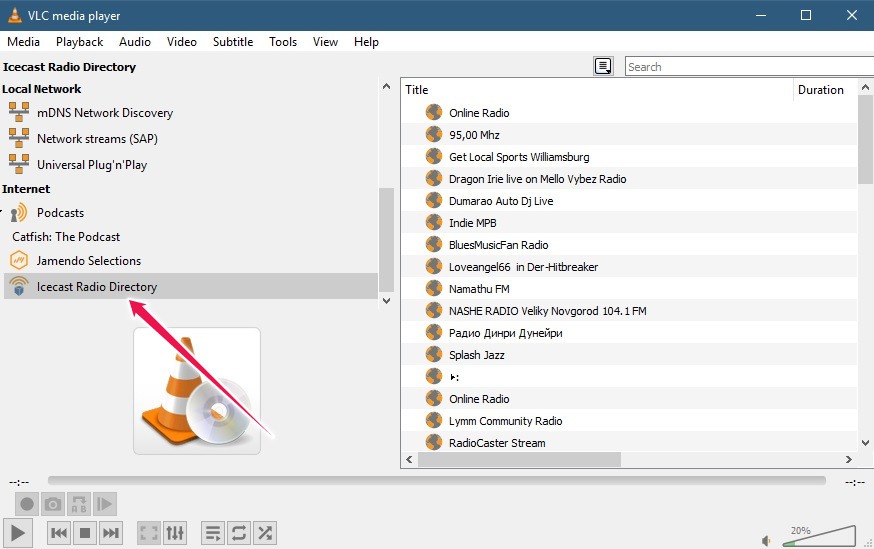Open the View menu
Image resolution: width=874 pixels, height=549 pixels.
click(x=325, y=42)
